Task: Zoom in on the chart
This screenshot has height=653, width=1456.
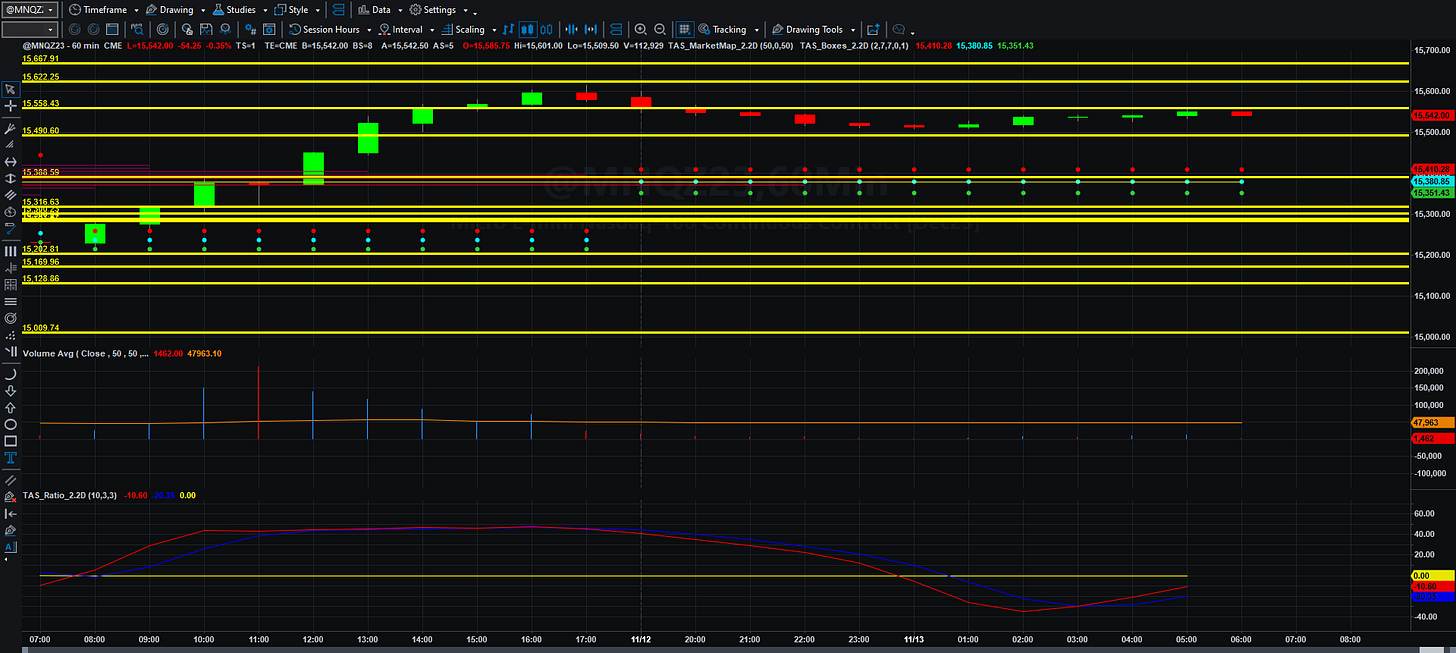Action: click(640, 29)
